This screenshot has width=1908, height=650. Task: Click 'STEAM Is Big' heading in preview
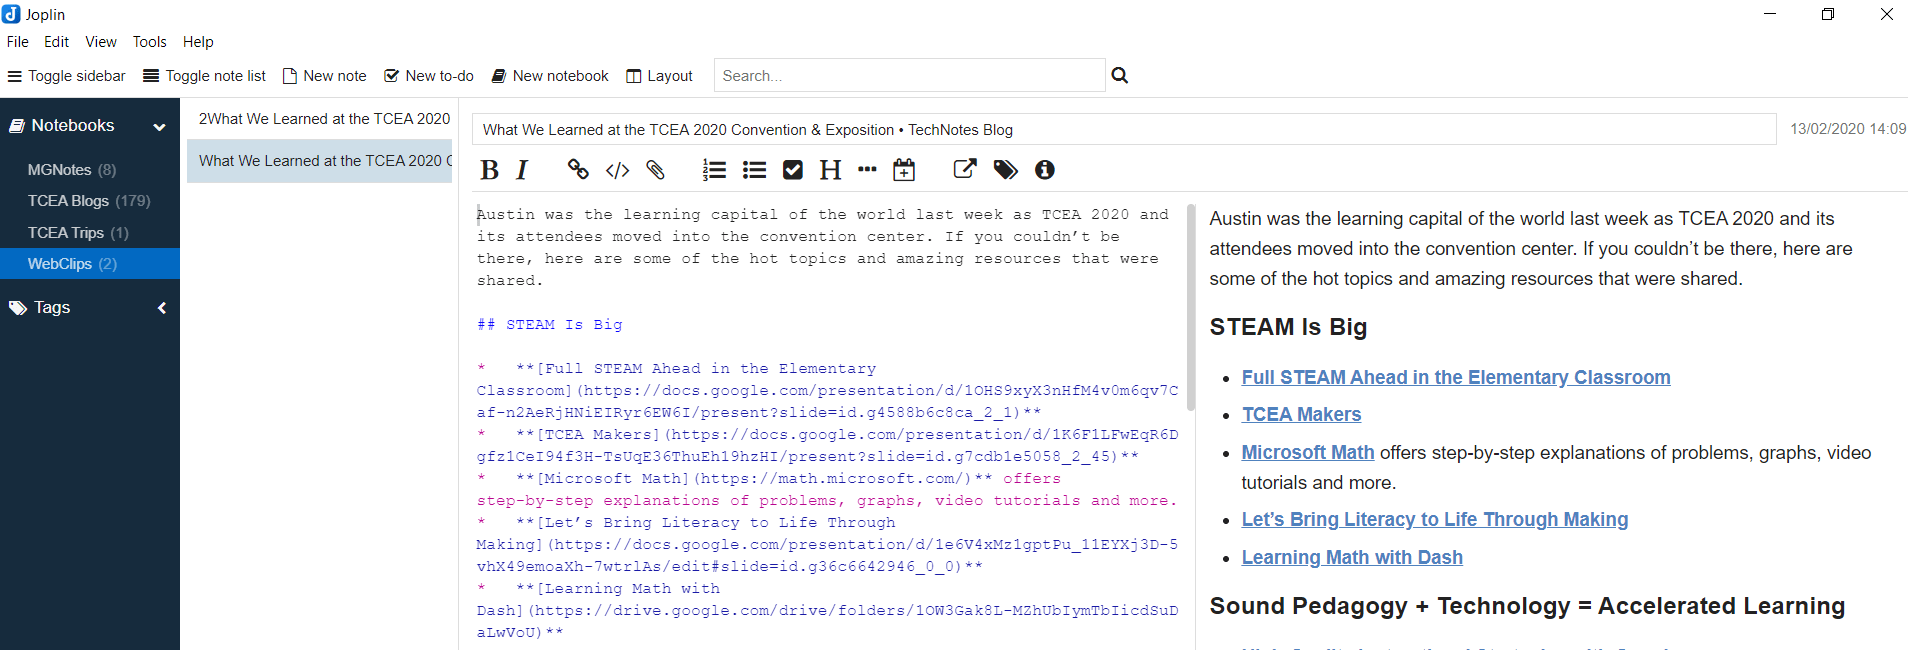[x=1288, y=327]
